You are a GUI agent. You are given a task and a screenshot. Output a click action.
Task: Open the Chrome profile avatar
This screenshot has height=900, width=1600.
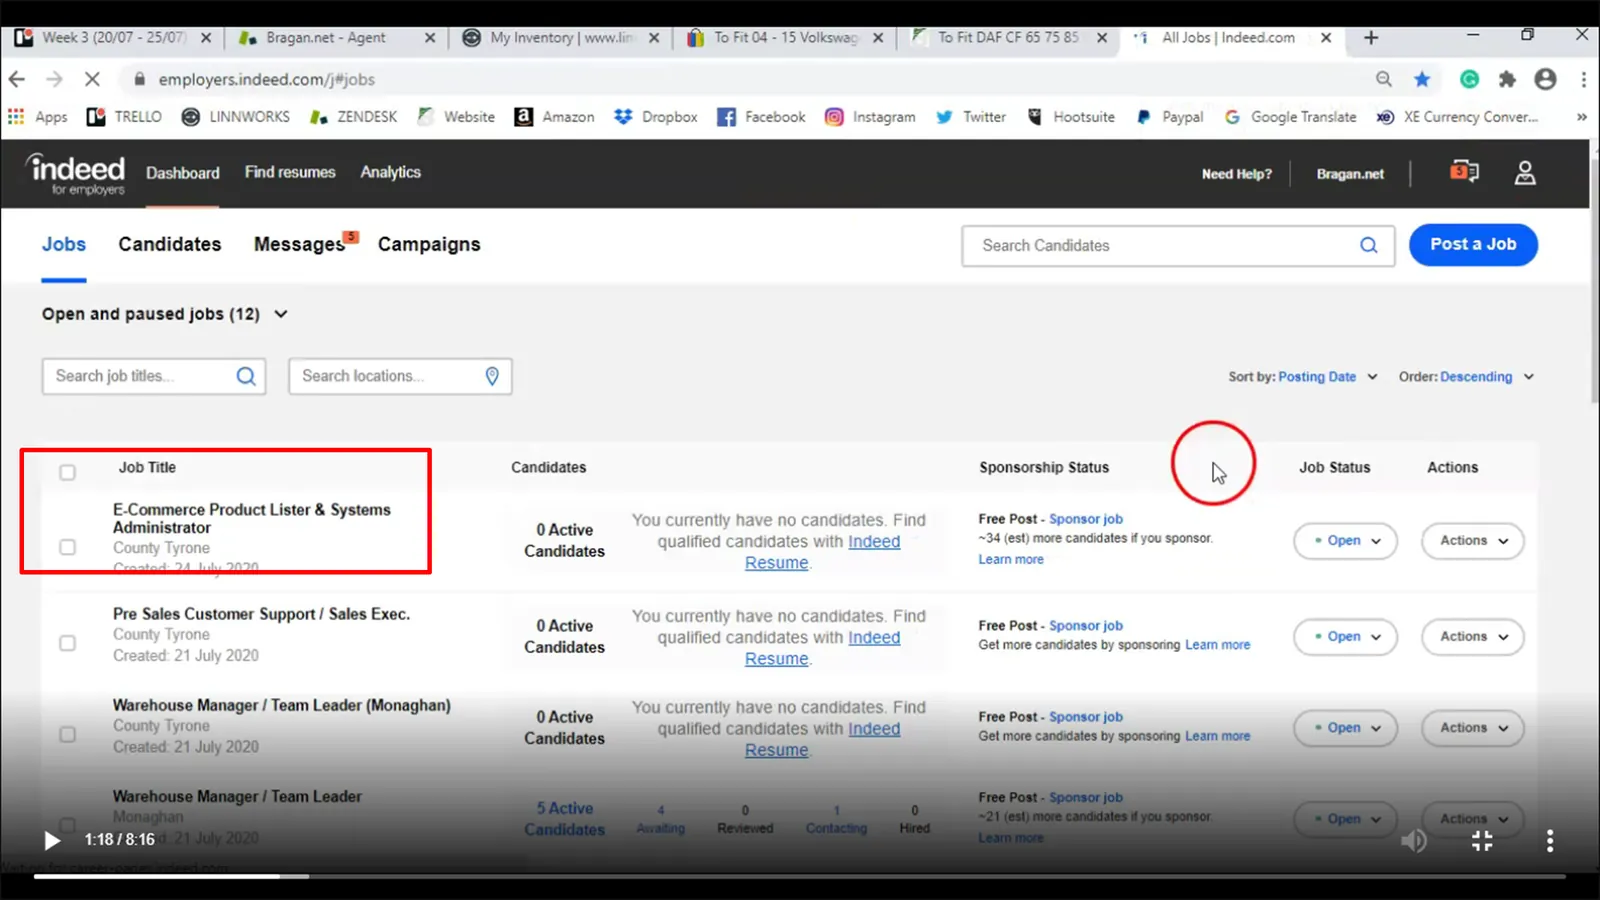(x=1545, y=79)
